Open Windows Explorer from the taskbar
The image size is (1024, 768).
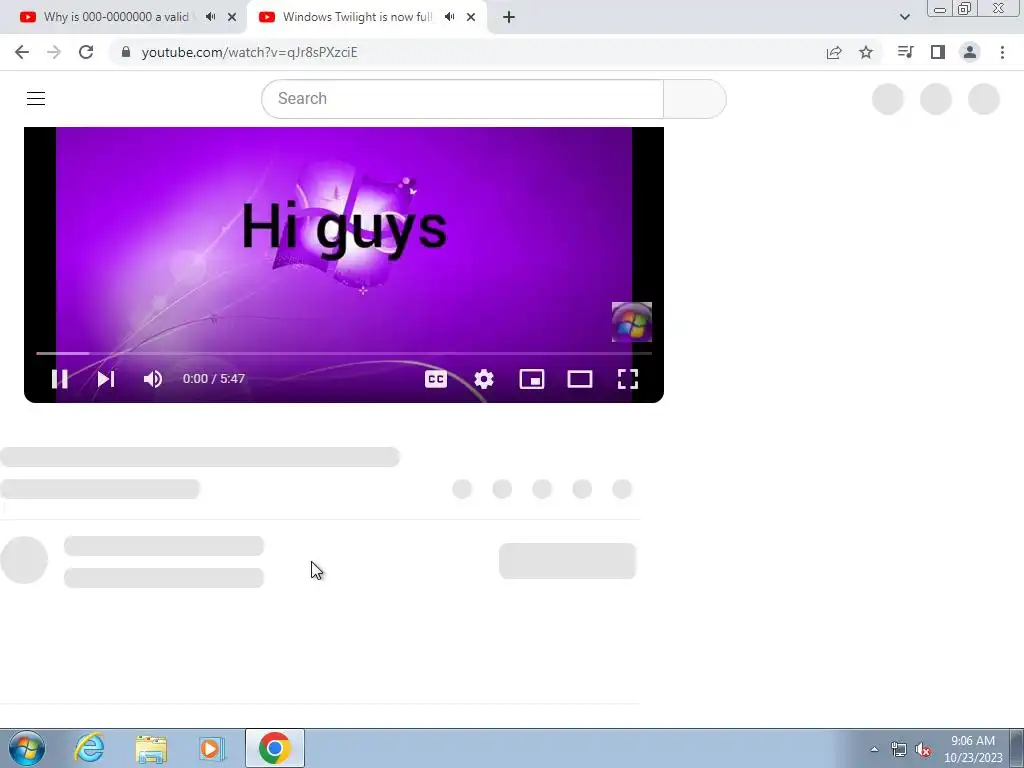pos(152,748)
